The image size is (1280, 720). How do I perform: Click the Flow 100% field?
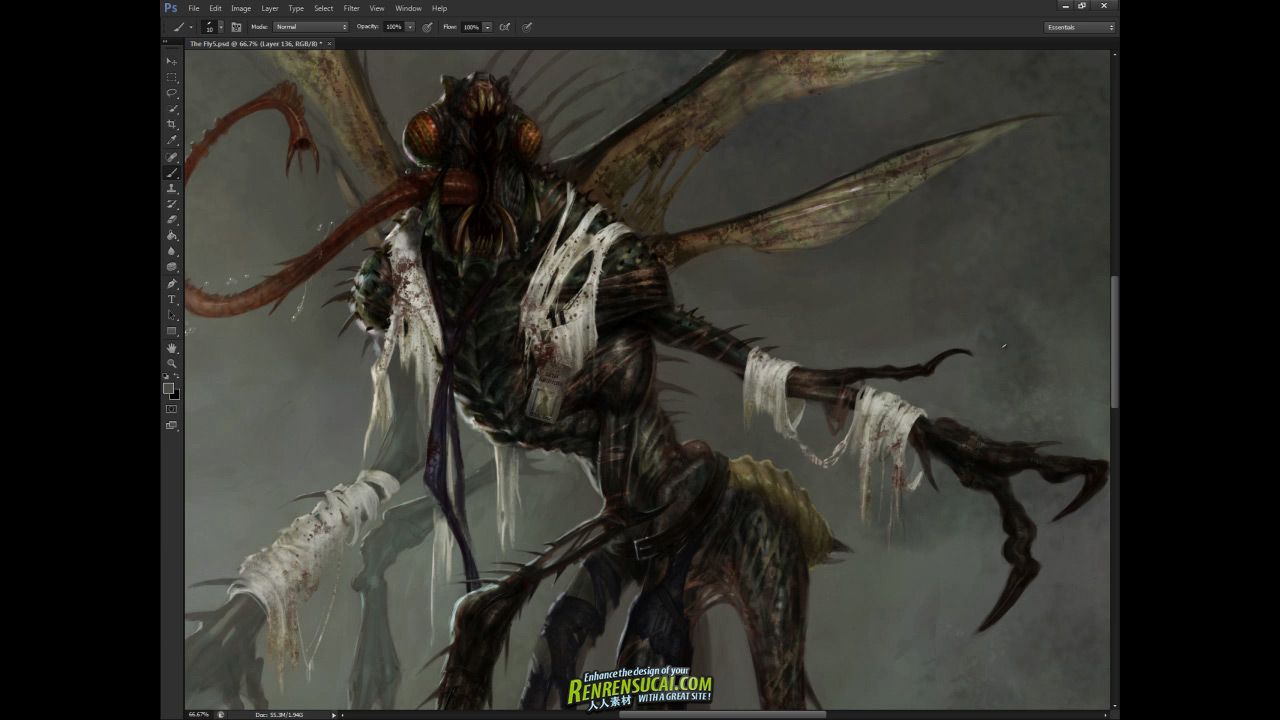click(x=471, y=27)
